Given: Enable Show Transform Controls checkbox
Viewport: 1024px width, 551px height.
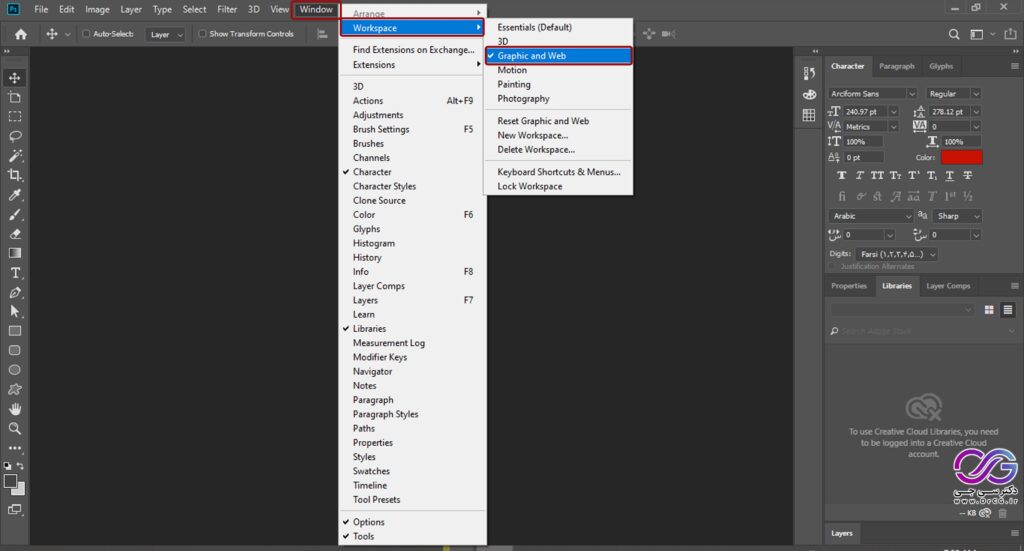Looking at the screenshot, I should point(202,34).
